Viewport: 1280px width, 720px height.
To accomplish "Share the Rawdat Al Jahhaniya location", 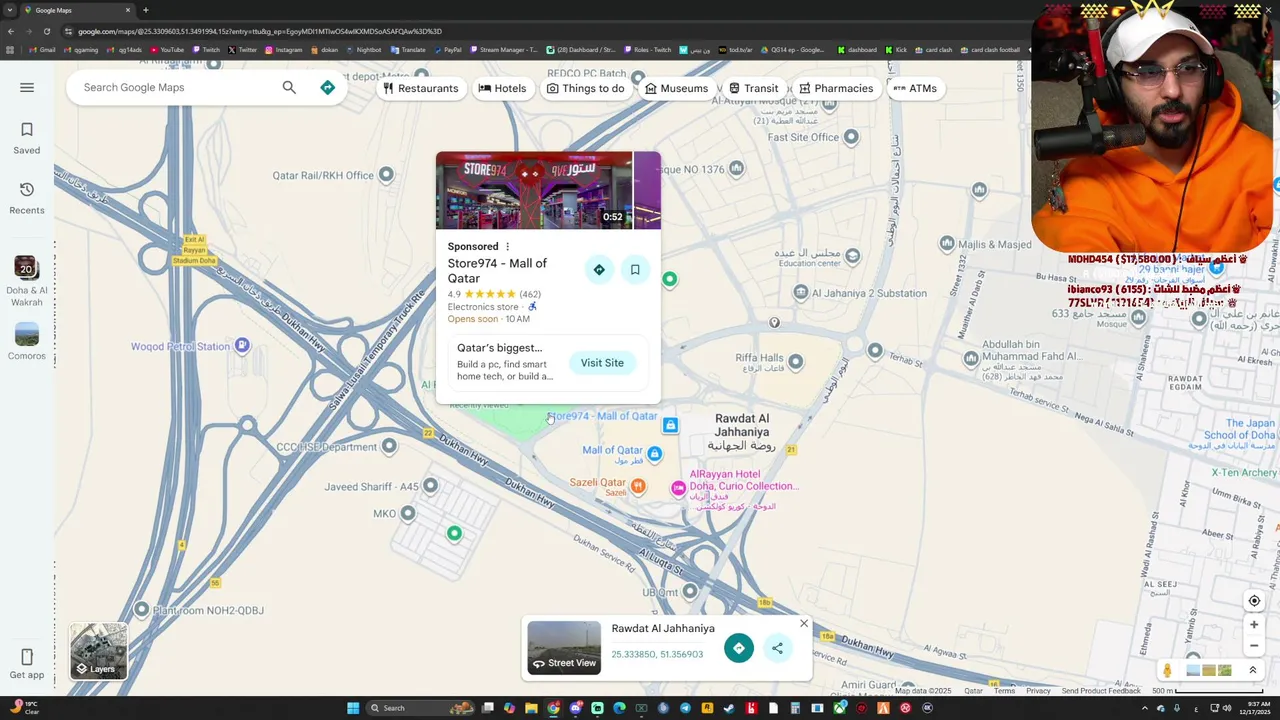I will [777, 648].
